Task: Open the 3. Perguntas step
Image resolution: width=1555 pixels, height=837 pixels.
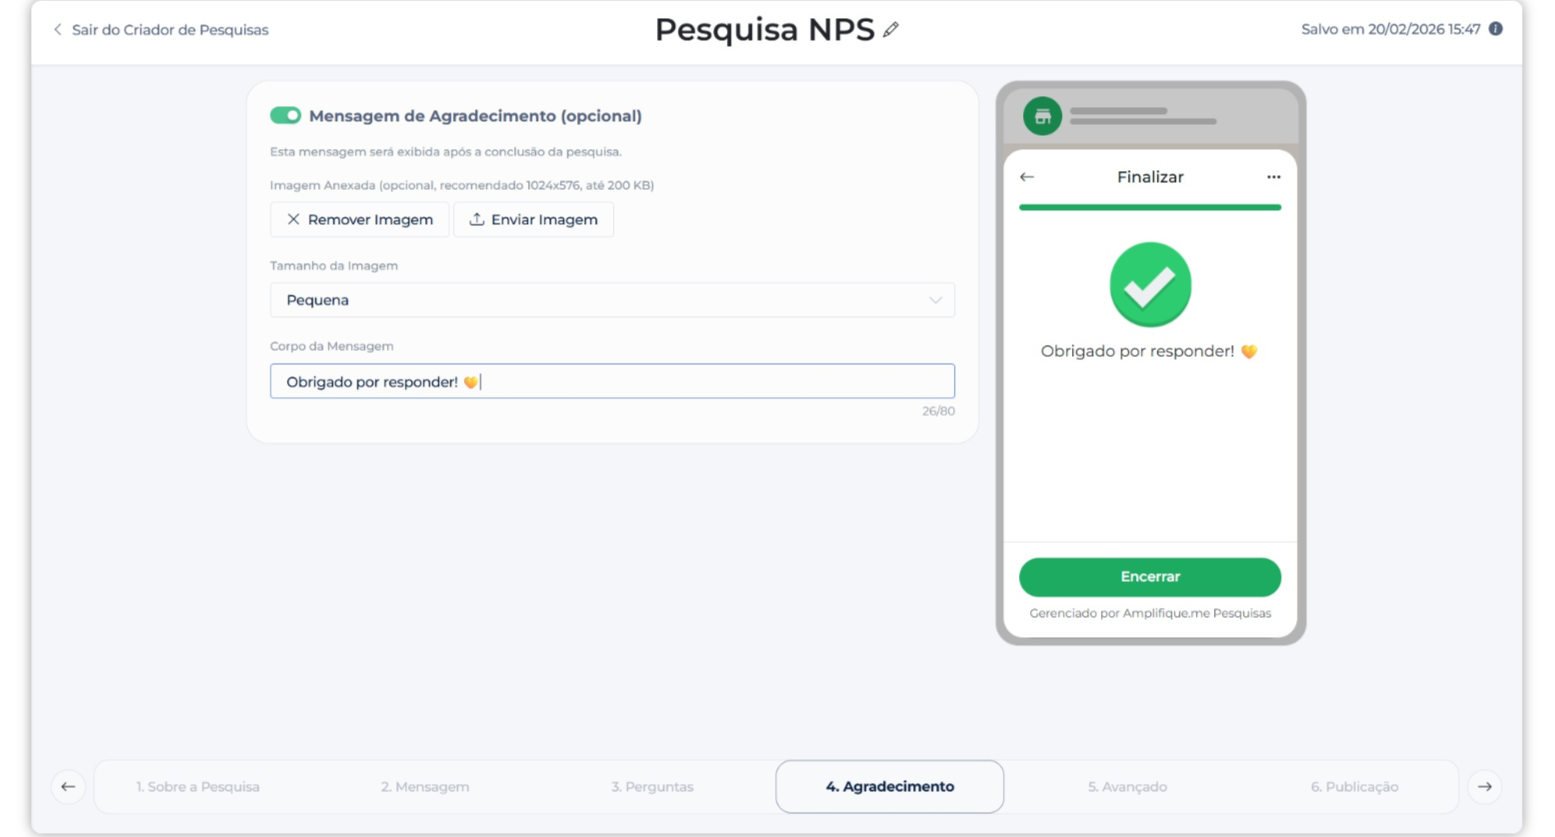Action: (x=652, y=787)
